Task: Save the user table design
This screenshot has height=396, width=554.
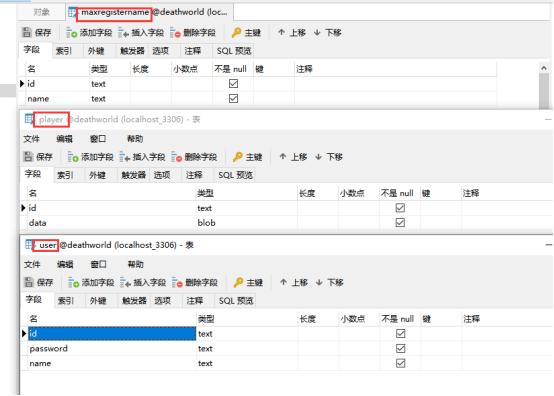Action: tap(39, 282)
